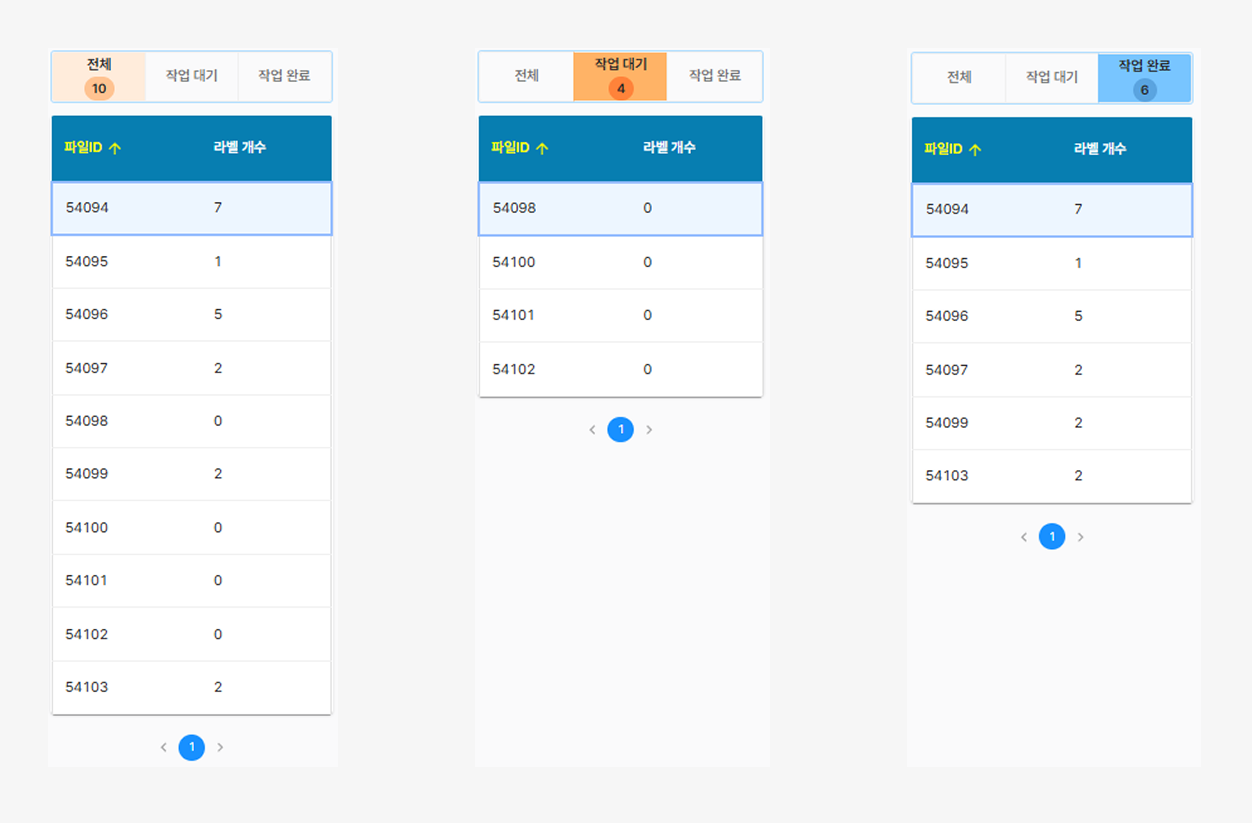
Task: Select file 54099 in the 작업 완료 table
Action: (x=1052, y=423)
